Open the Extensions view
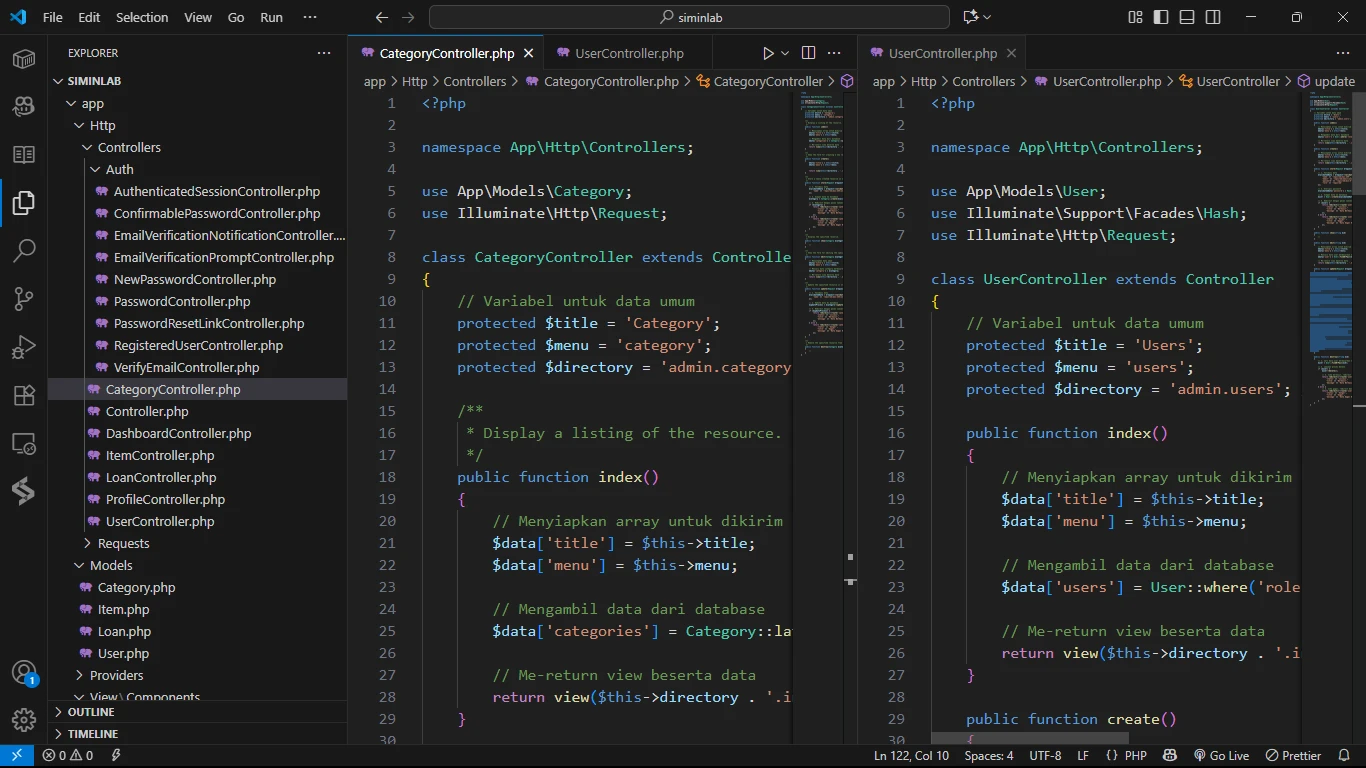The height and width of the screenshot is (768, 1366). click(24, 394)
